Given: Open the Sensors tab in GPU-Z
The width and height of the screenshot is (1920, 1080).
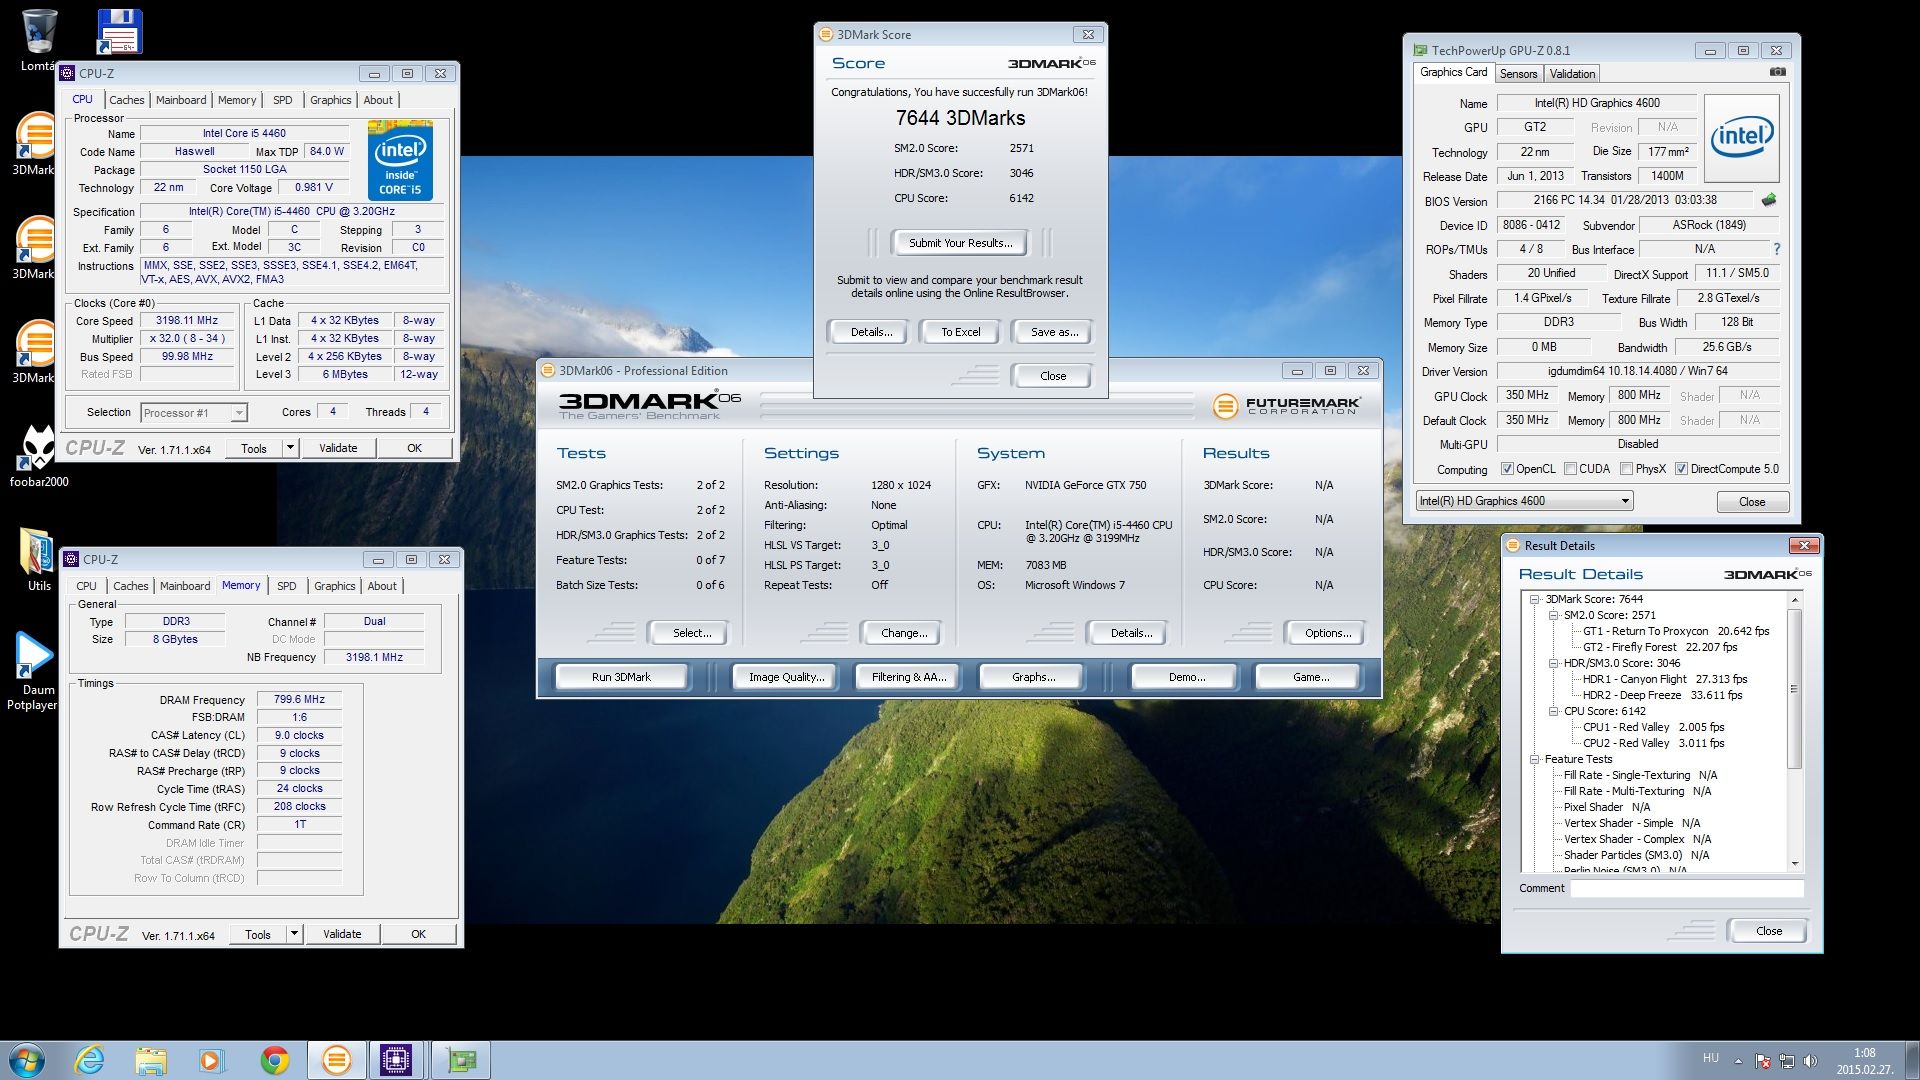Looking at the screenshot, I should tap(1518, 74).
